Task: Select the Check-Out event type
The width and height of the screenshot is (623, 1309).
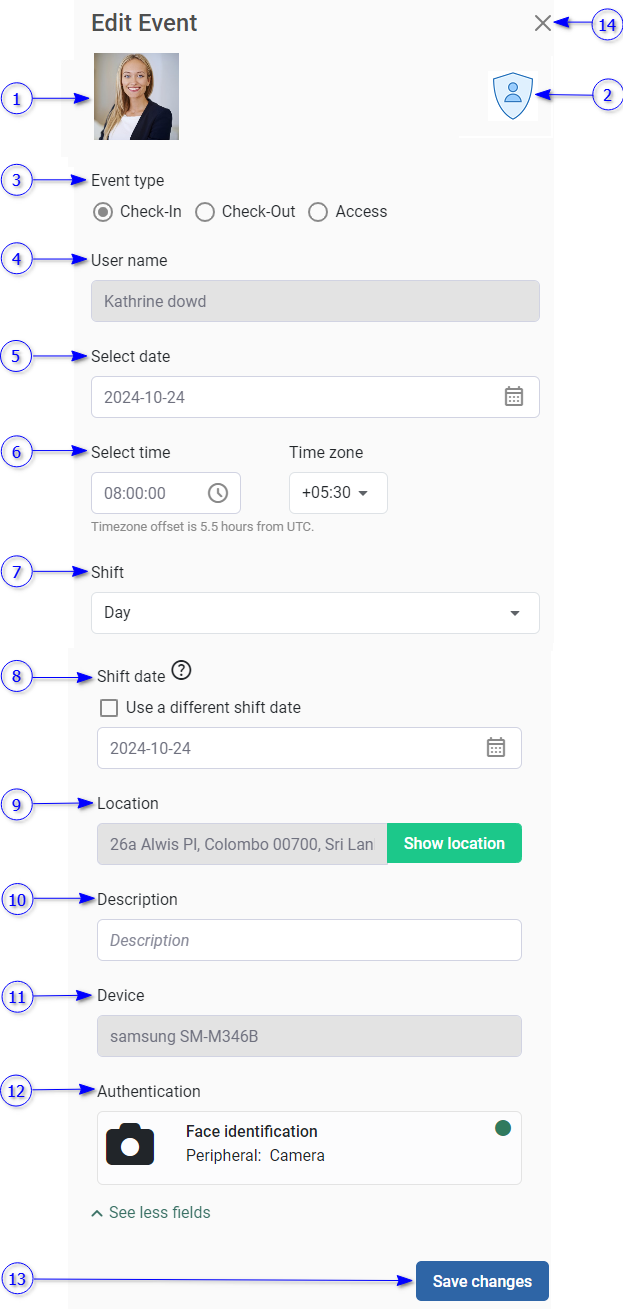Action: click(205, 212)
